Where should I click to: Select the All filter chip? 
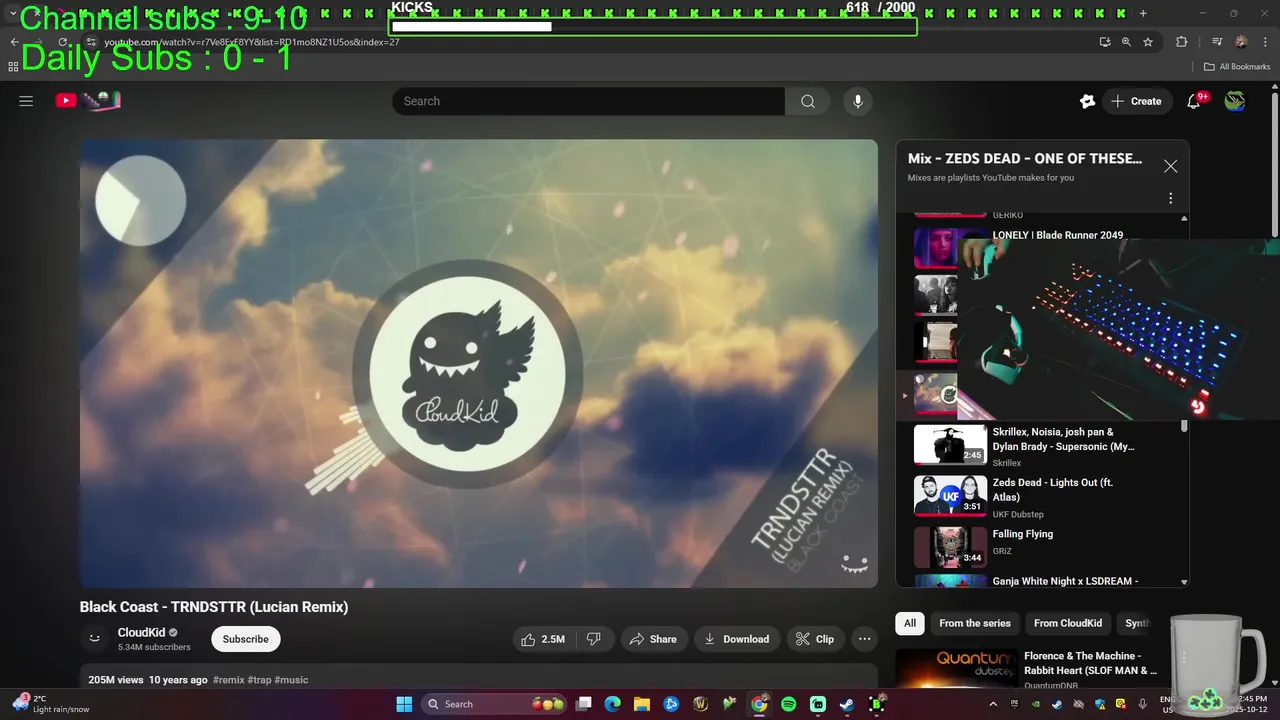pos(910,623)
